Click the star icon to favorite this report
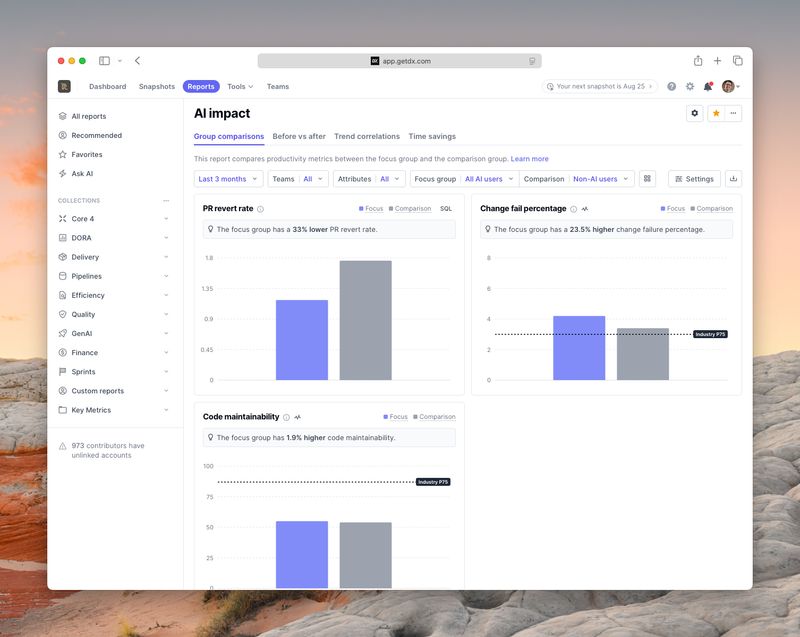The width and height of the screenshot is (800, 637). [716, 114]
